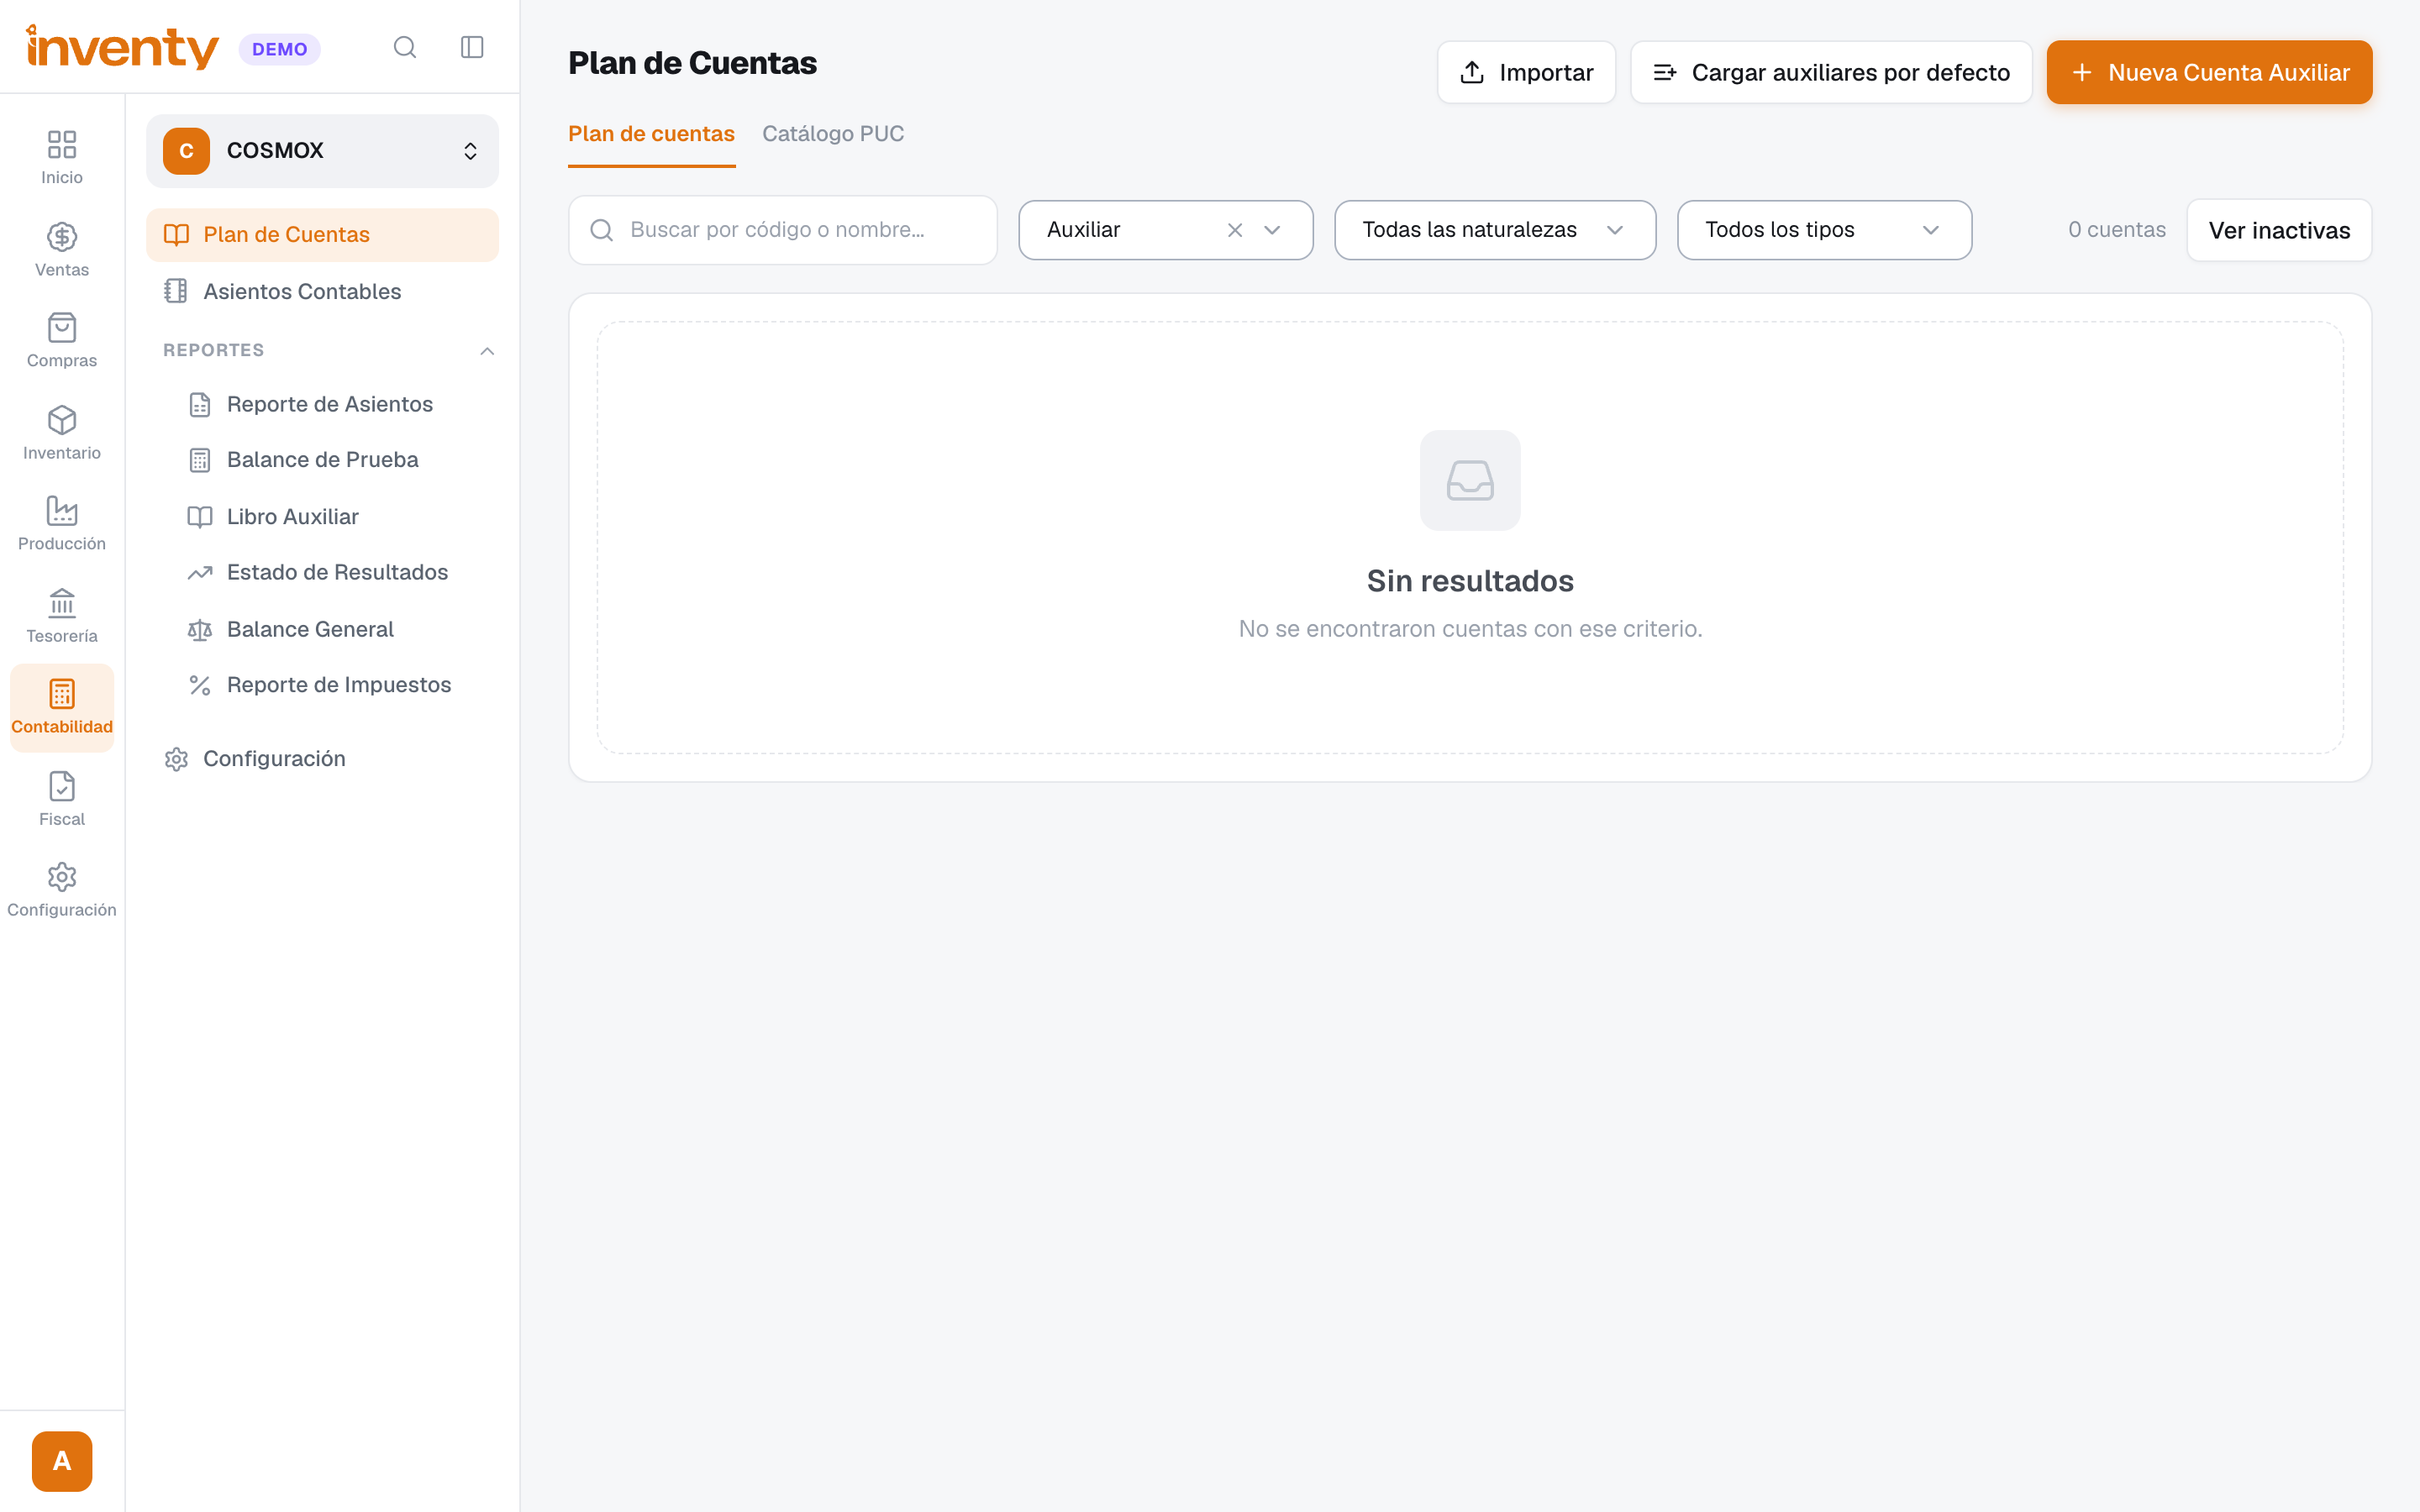The width and height of the screenshot is (2420, 1512).
Task: Click Cargar auxiliares por defecto
Action: 1831,72
